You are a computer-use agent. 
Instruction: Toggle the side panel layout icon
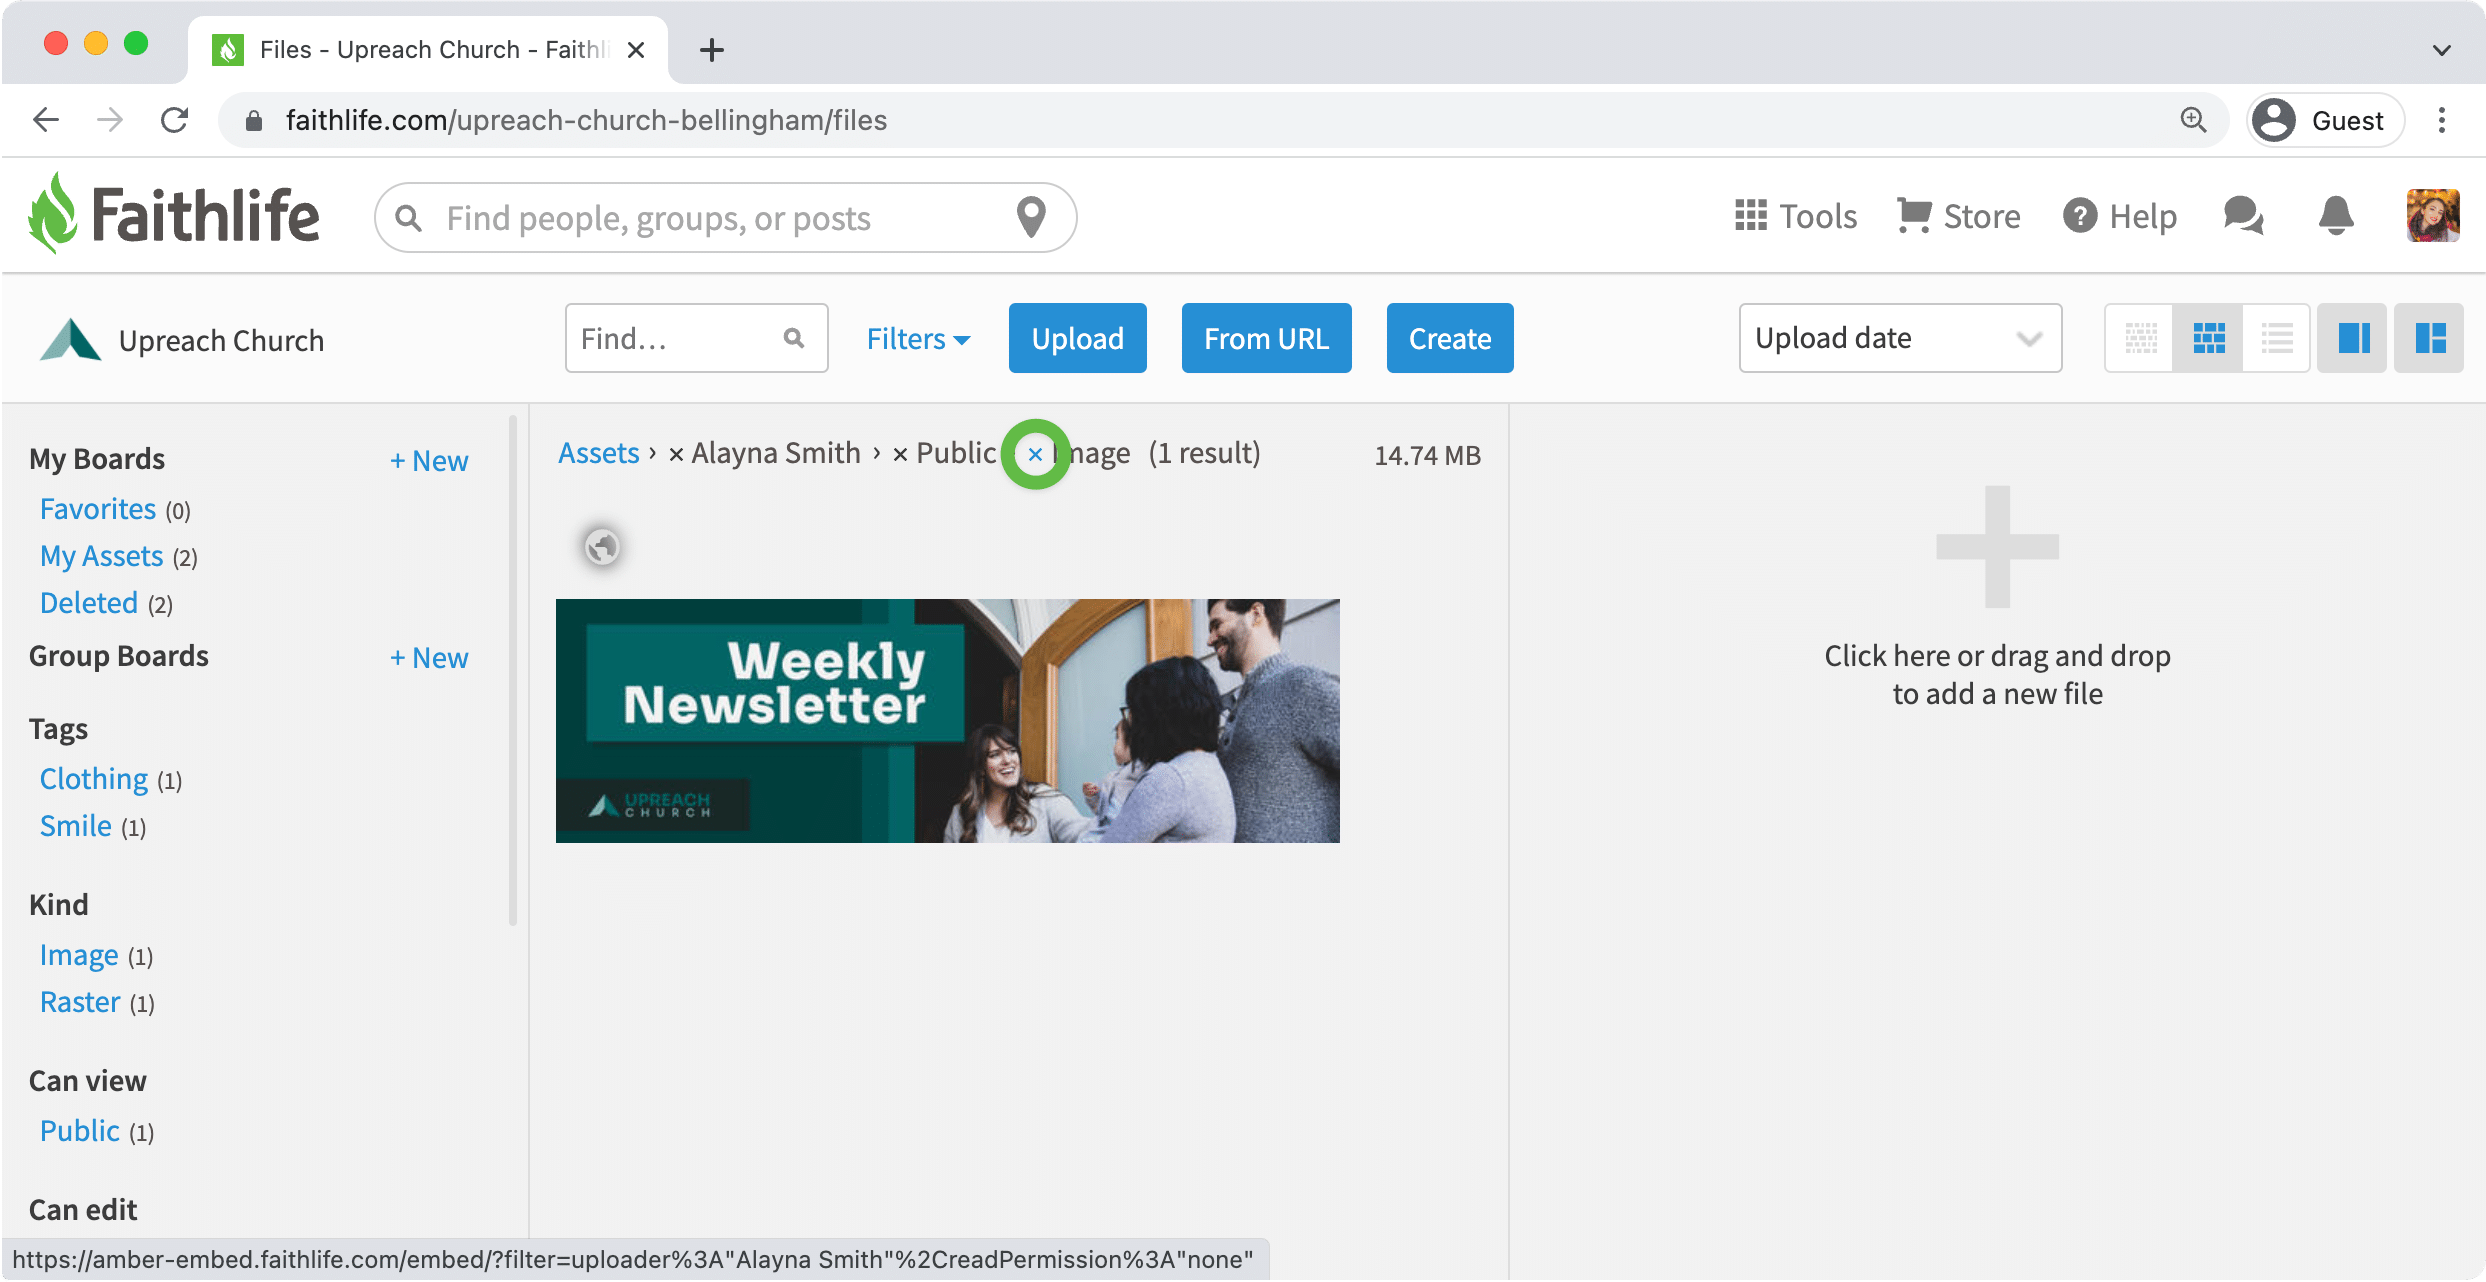2353,338
